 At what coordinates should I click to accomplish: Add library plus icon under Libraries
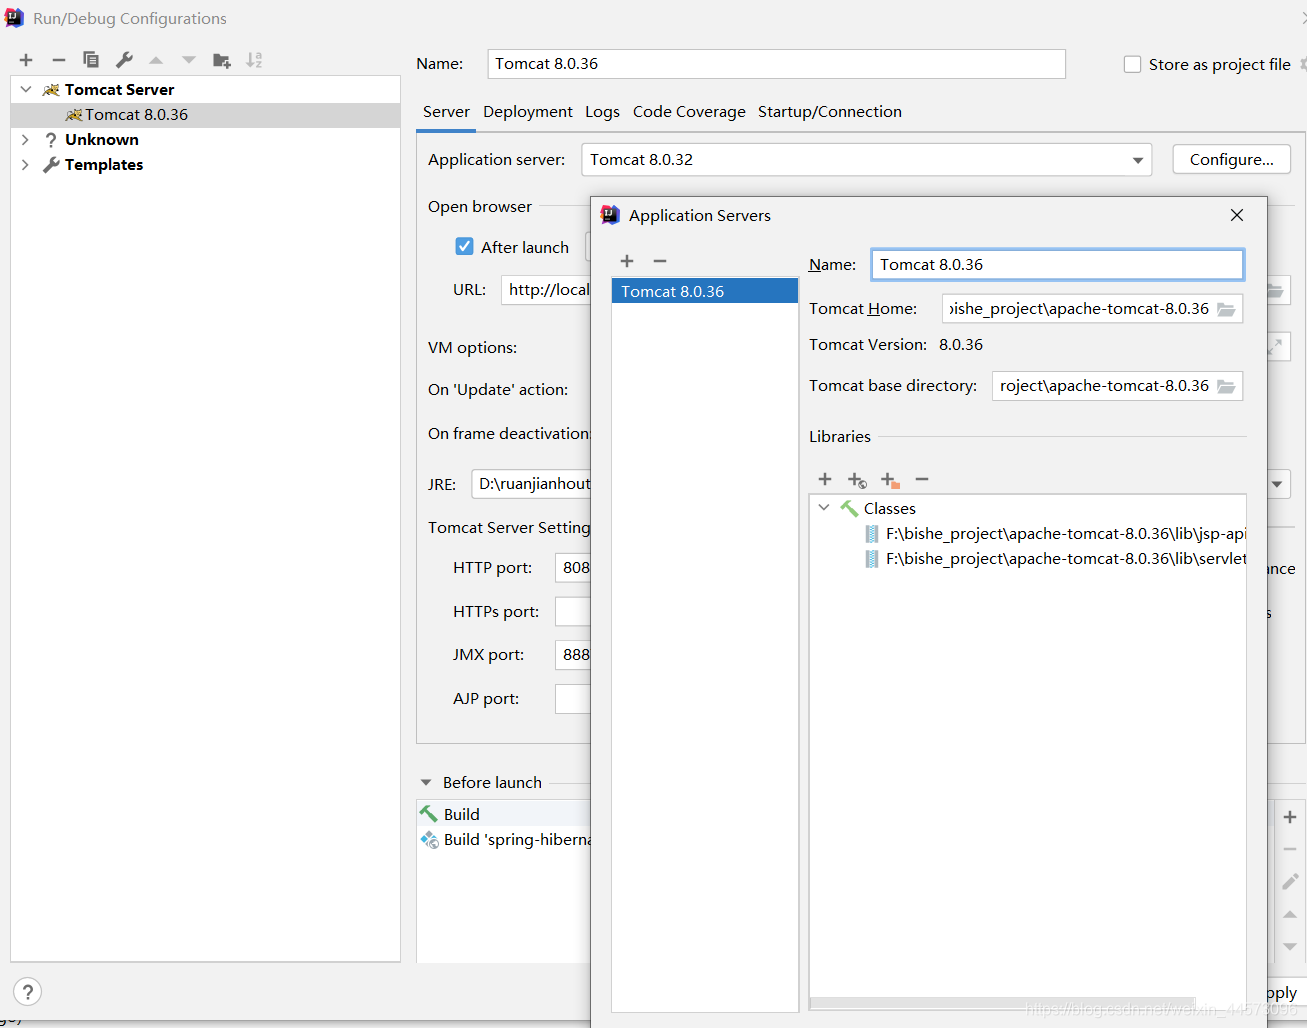point(825,479)
